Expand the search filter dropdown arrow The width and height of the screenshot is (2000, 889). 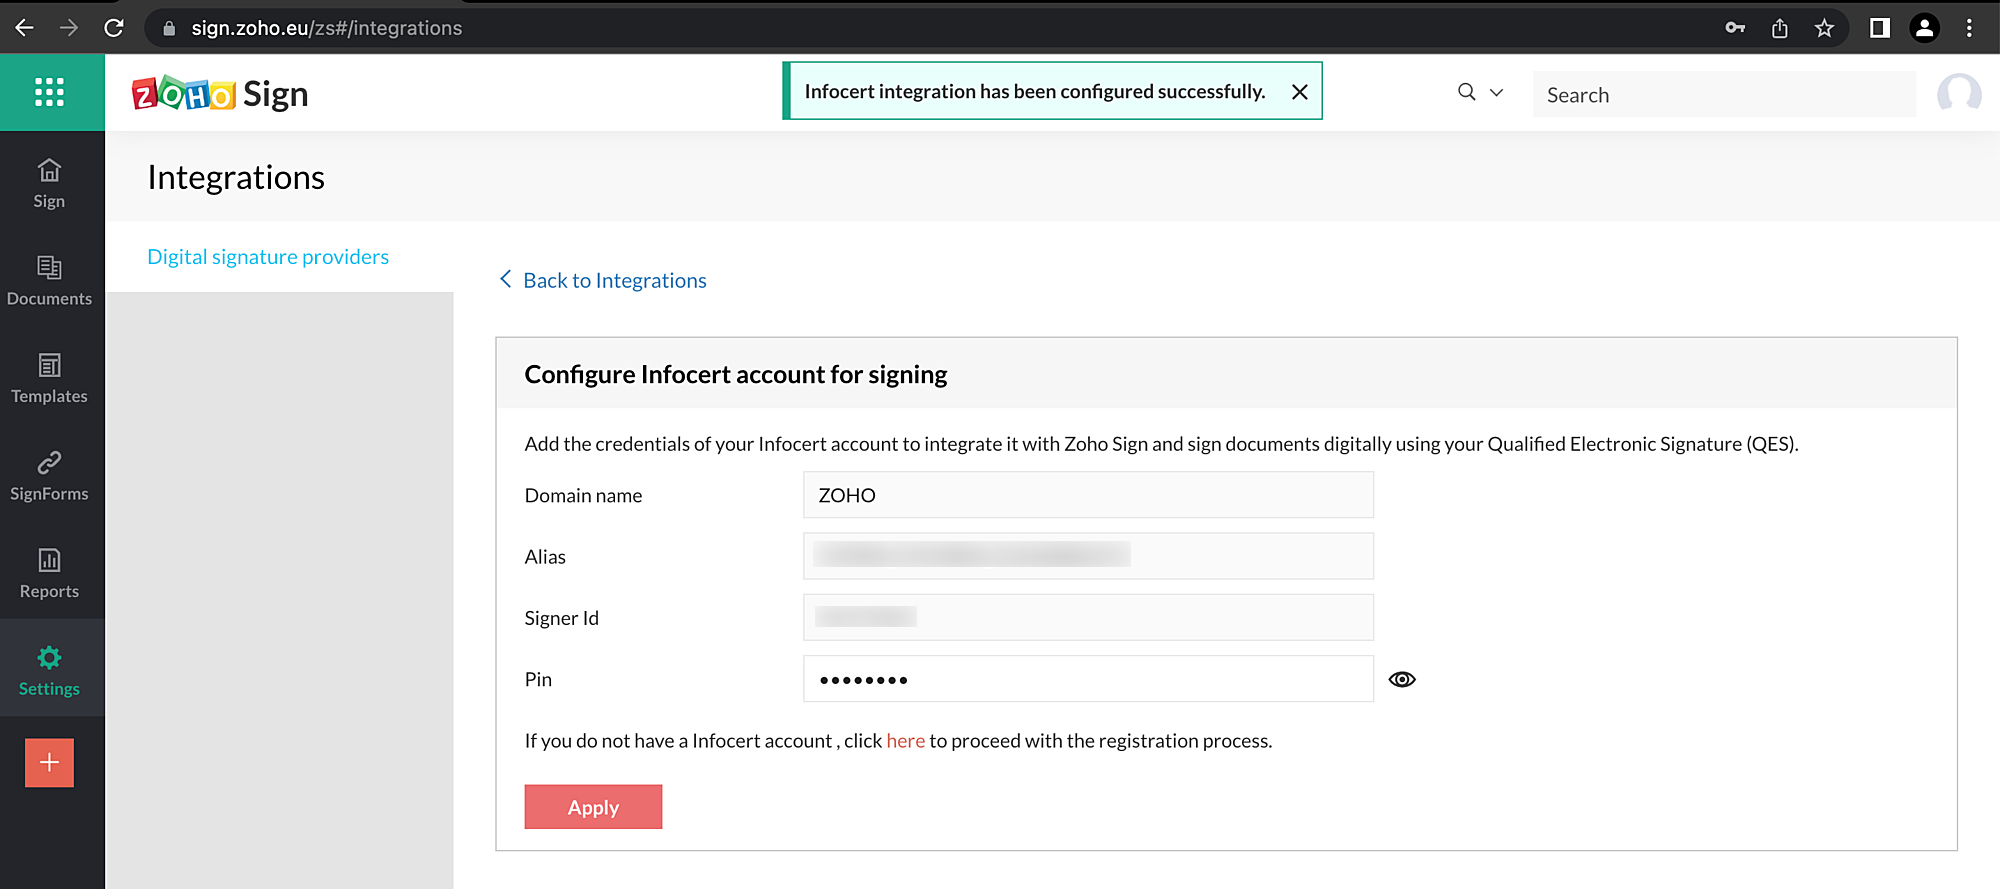point(1497,92)
